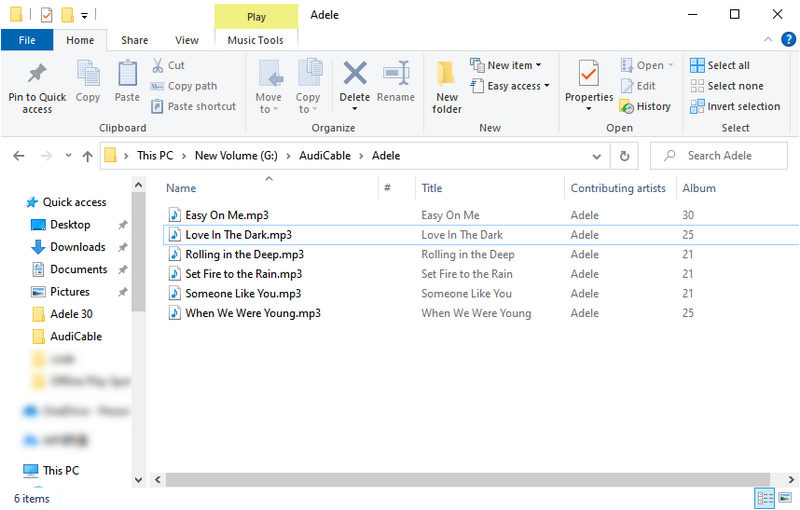This screenshot has height=510, width=800.
Task: Click New Volume (G:) breadcrumb
Action: click(x=236, y=156)
